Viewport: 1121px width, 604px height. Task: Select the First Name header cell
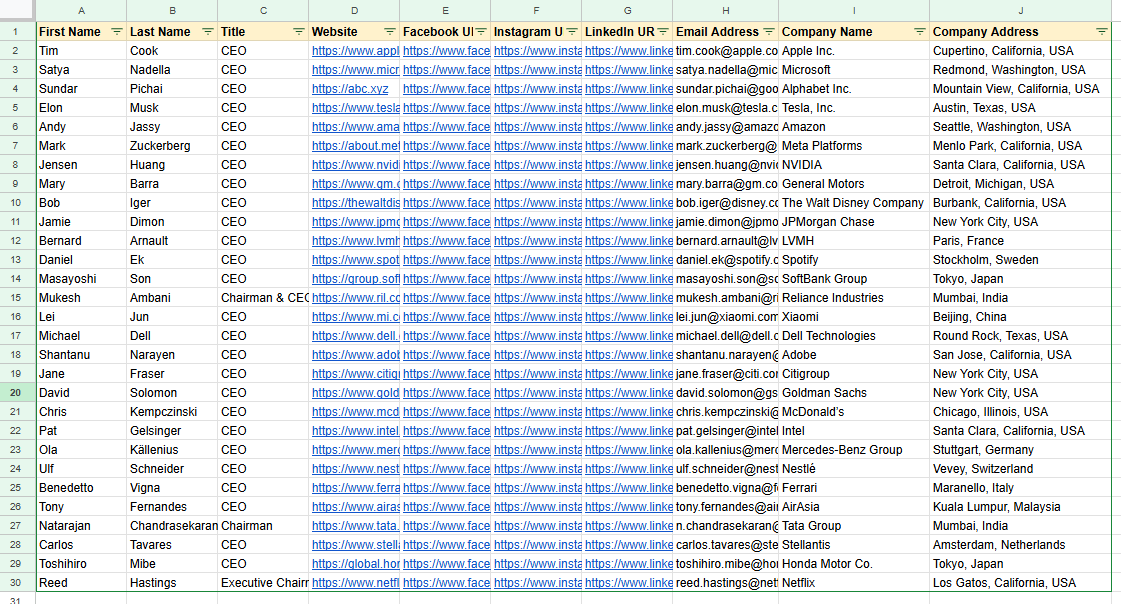pos(82,31)
